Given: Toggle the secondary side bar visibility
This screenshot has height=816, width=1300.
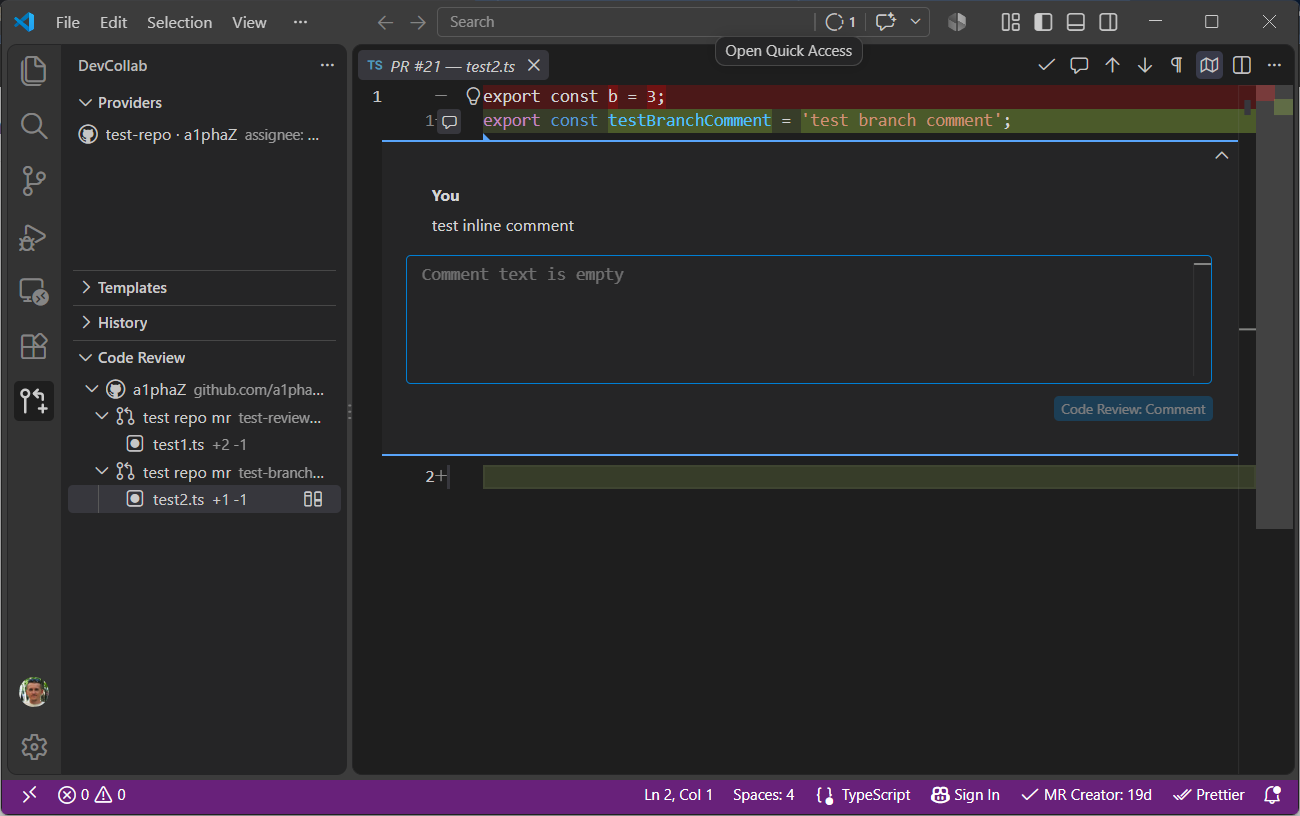Looking at the screenshot, I should click(x=1108, y=22).
